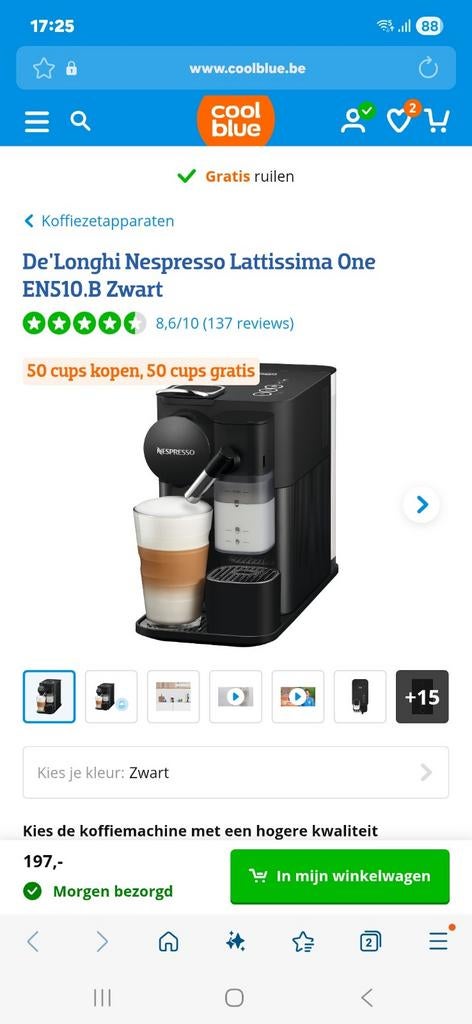
Task: Play the first video thumbnail
Action: [236, 697]
